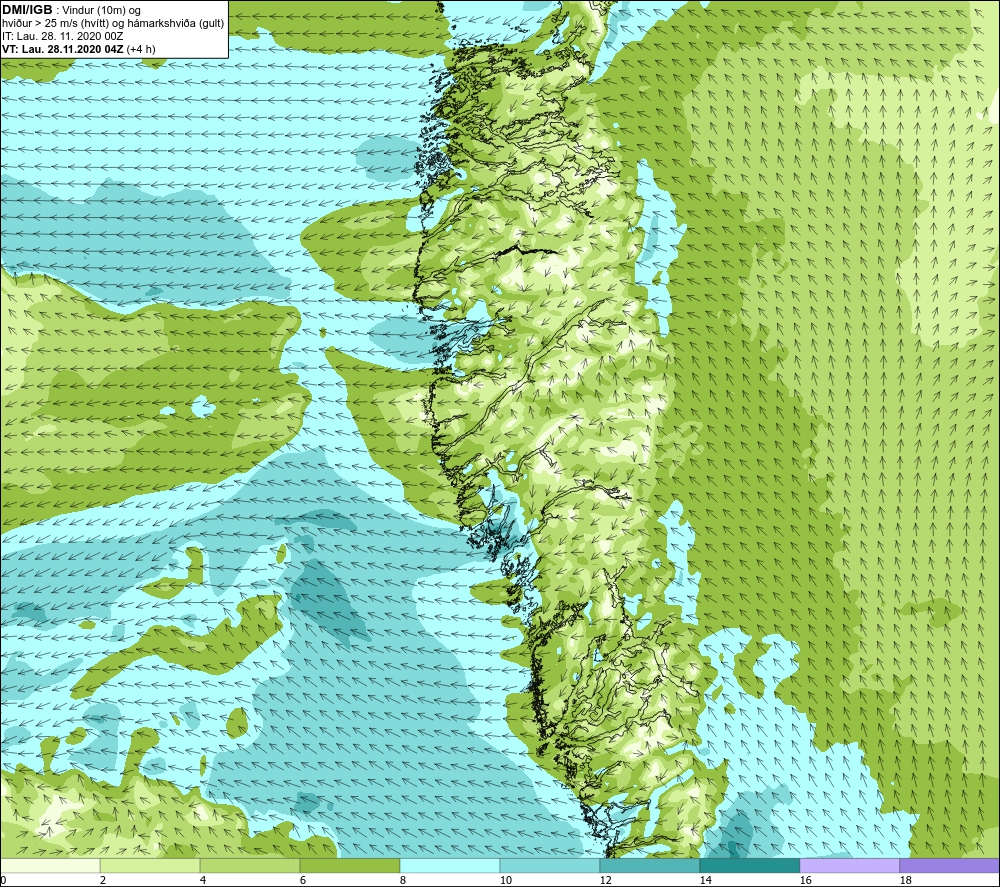Click the 6–8 m/s olive green swatch
The image size is (1000, 887).
click(349, 865)
